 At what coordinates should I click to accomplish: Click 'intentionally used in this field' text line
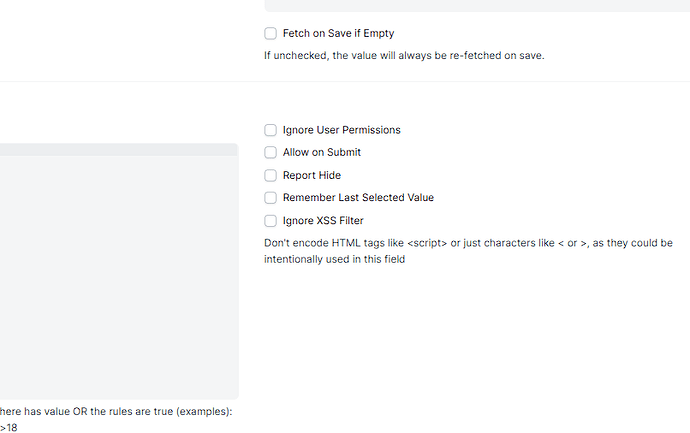point(334,259)
